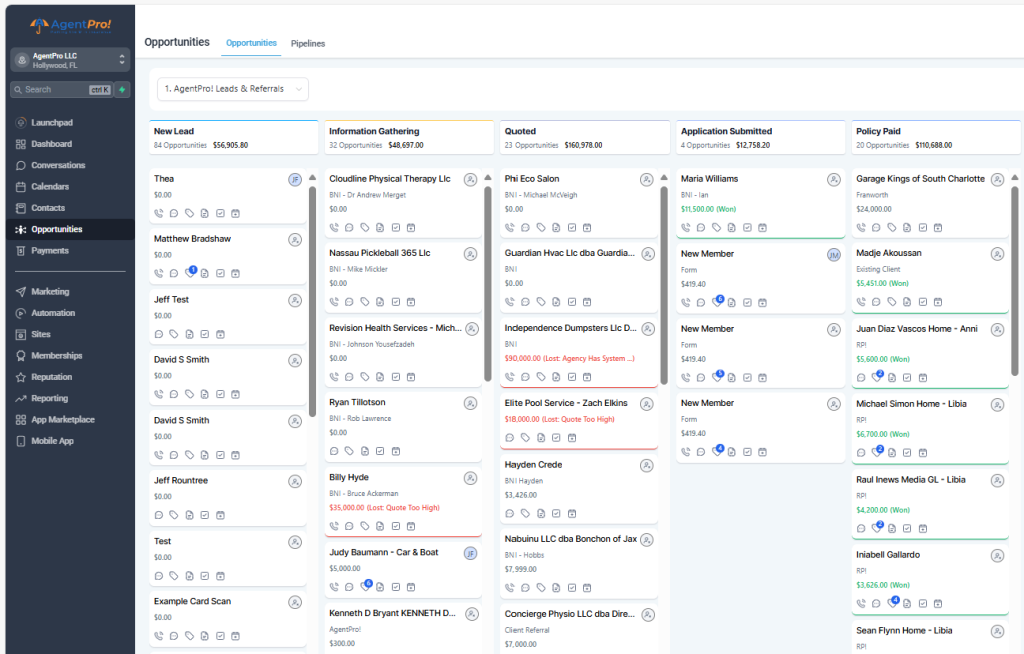The height and width of the screenshot is (654, 1024).
Task: Click calendar icon on Matthew Bradshaw card
Action: pos(235,274)
